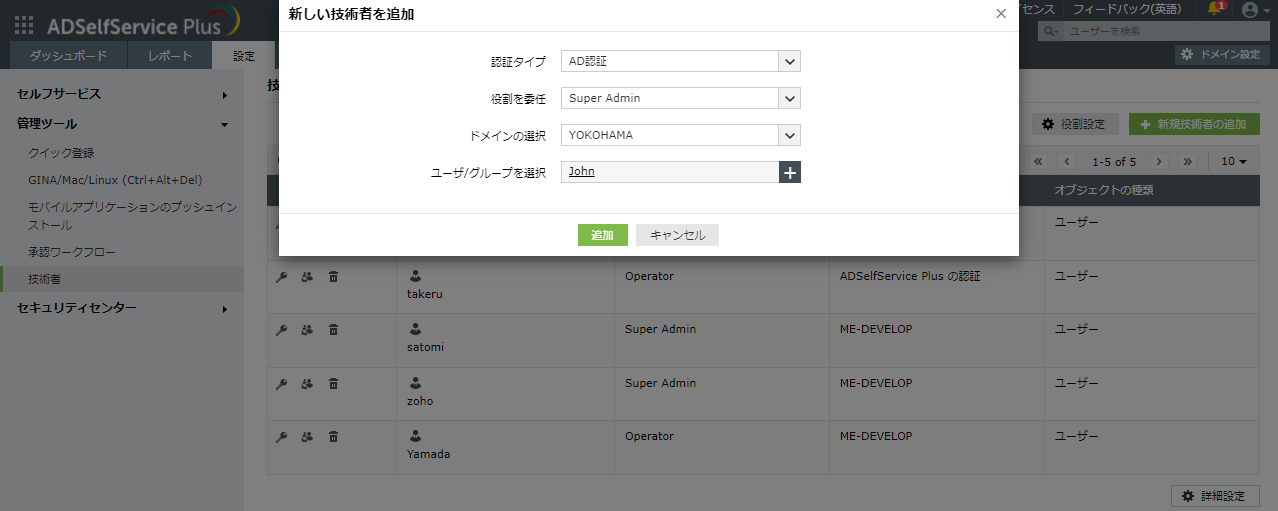
Task: Click the plus icon to add user/group
Action: pos(790,173)
